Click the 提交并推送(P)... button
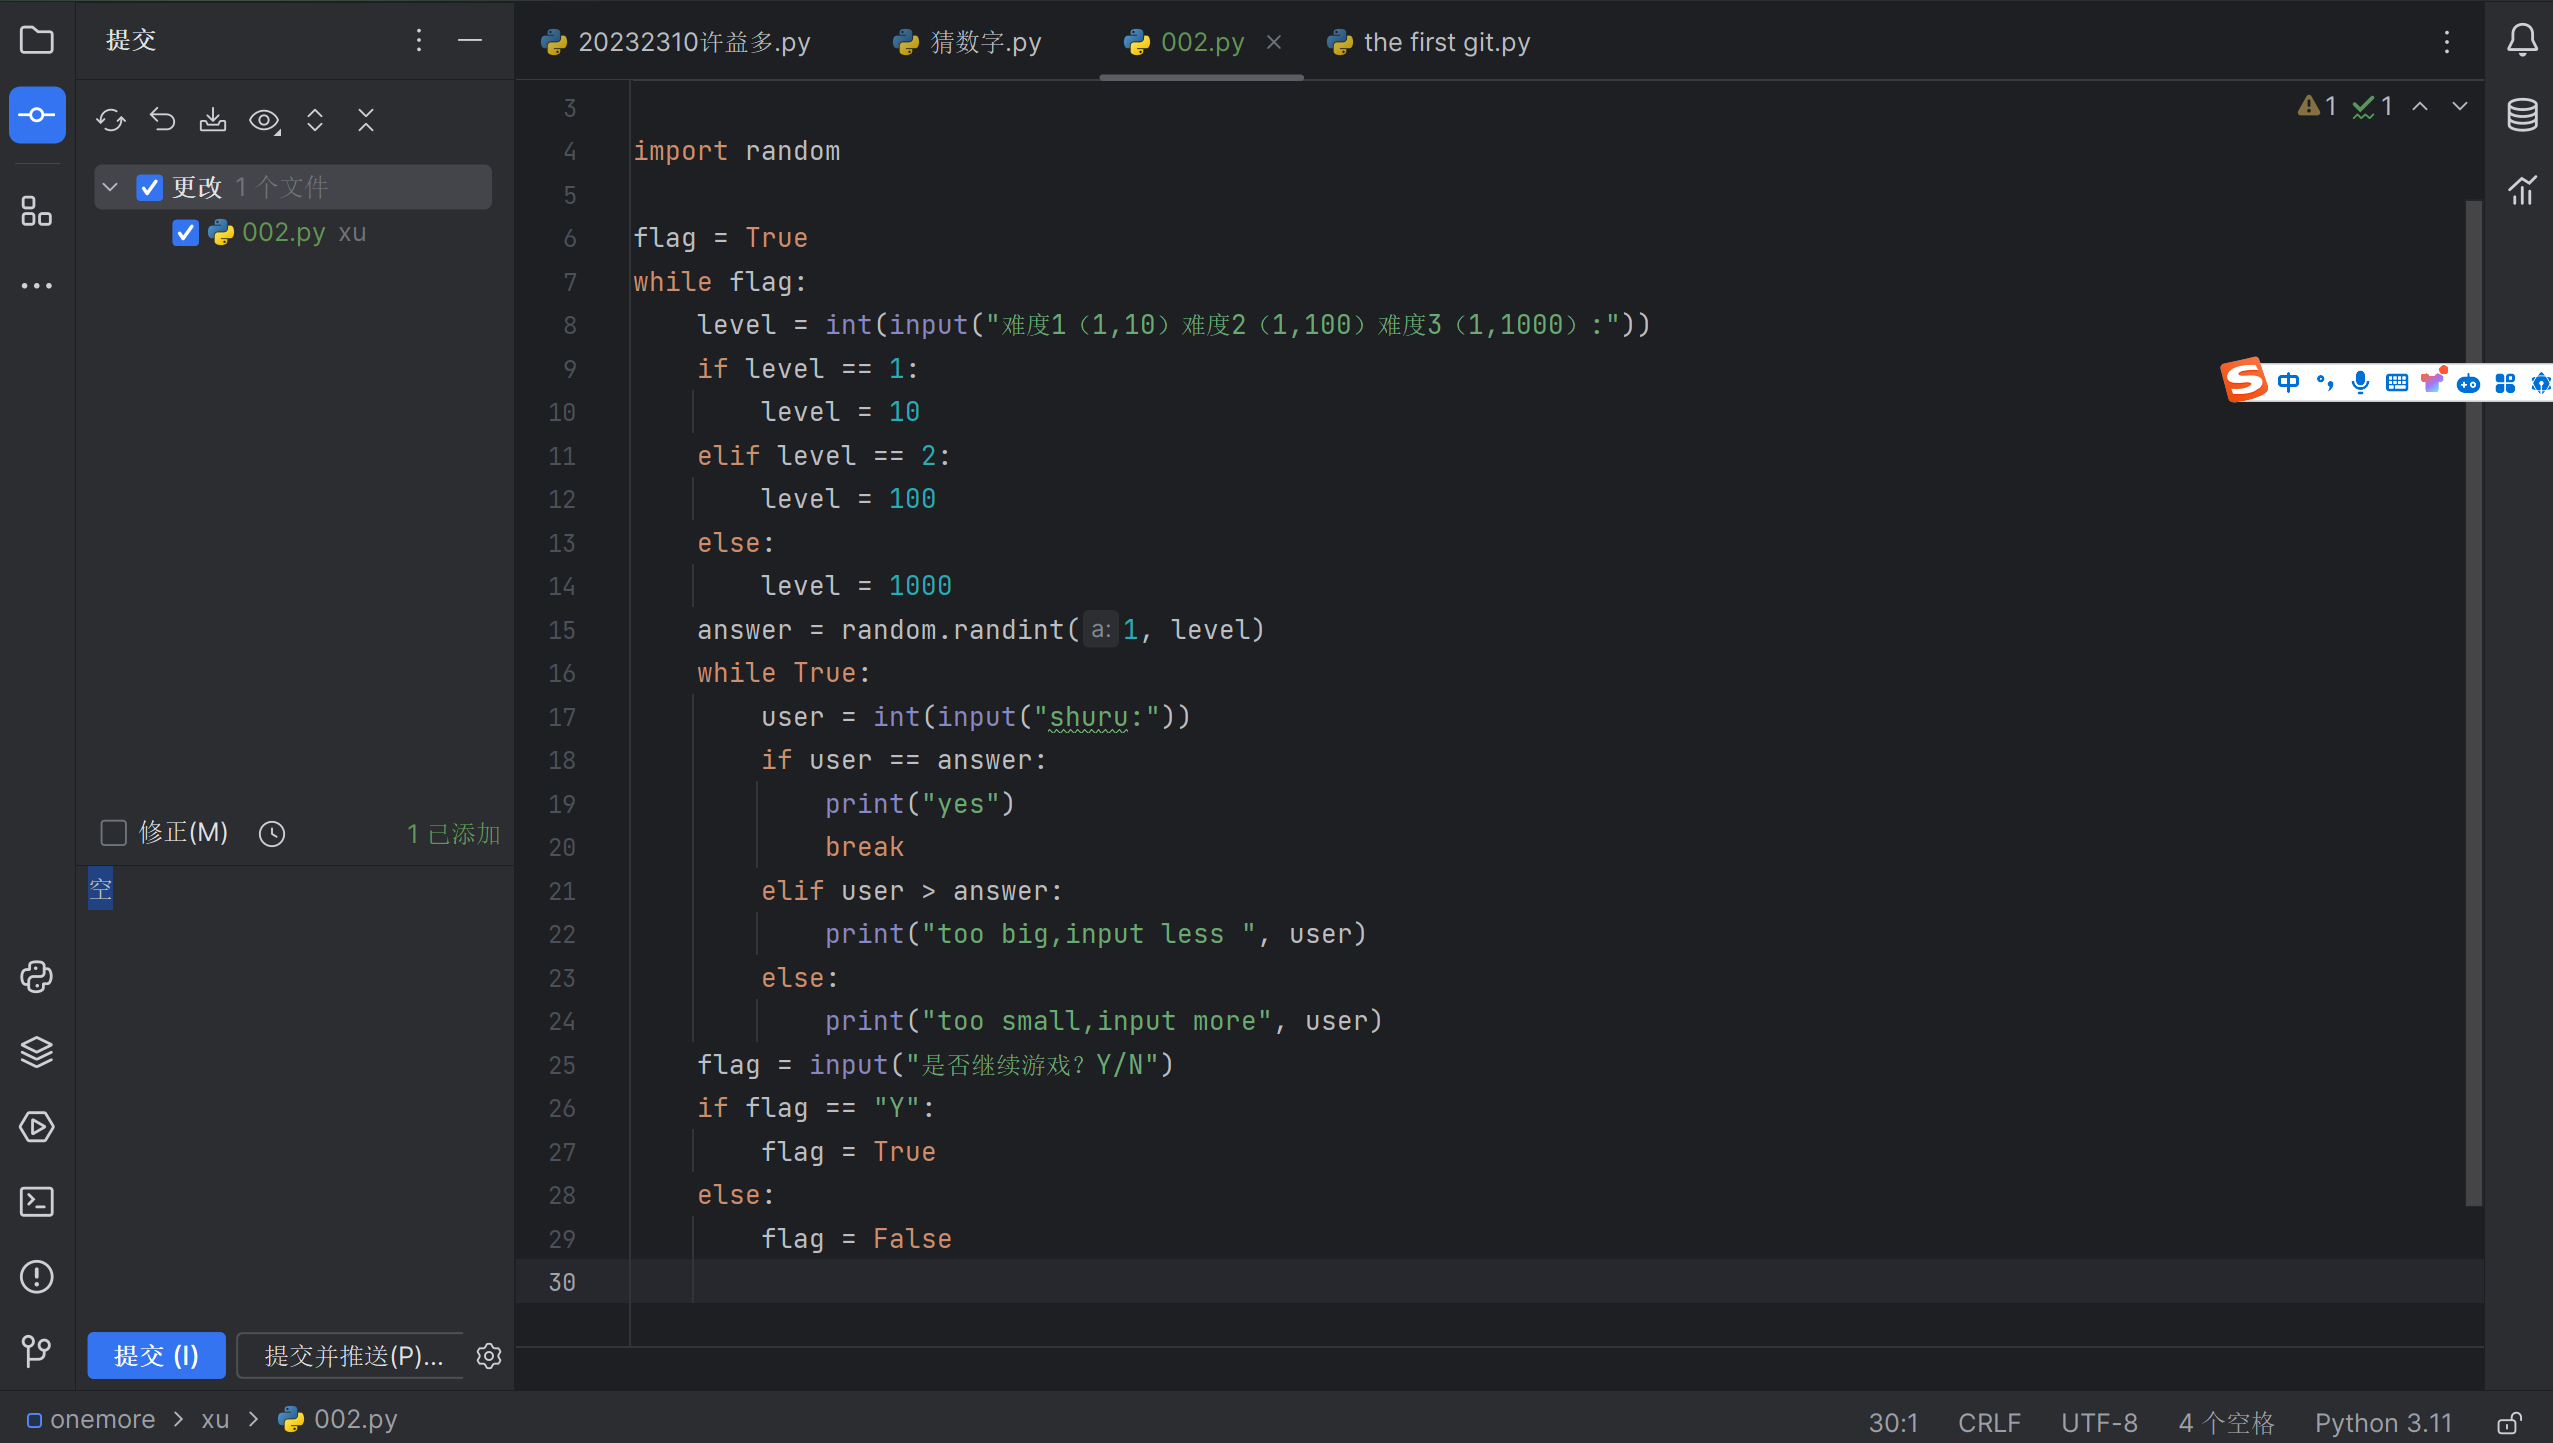Screen dimensions: 2553x1443 pyautogui.click(x=352, y=1355)
